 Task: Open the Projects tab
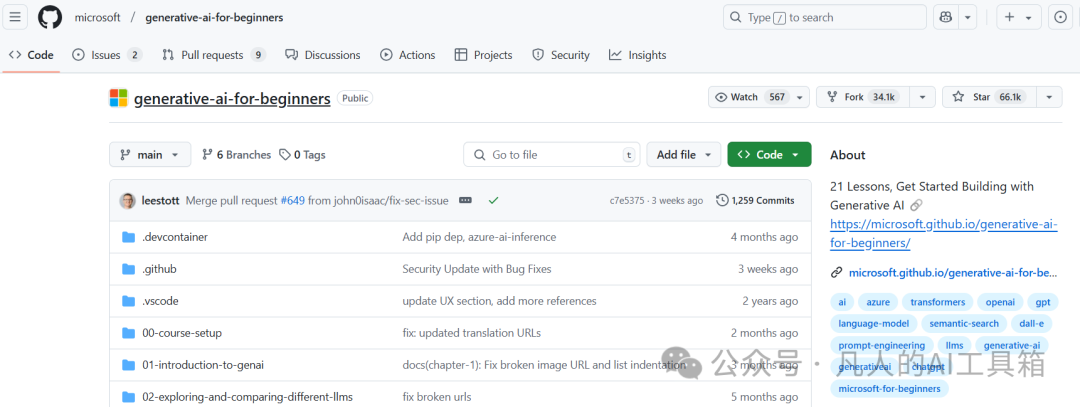[484, 55]
